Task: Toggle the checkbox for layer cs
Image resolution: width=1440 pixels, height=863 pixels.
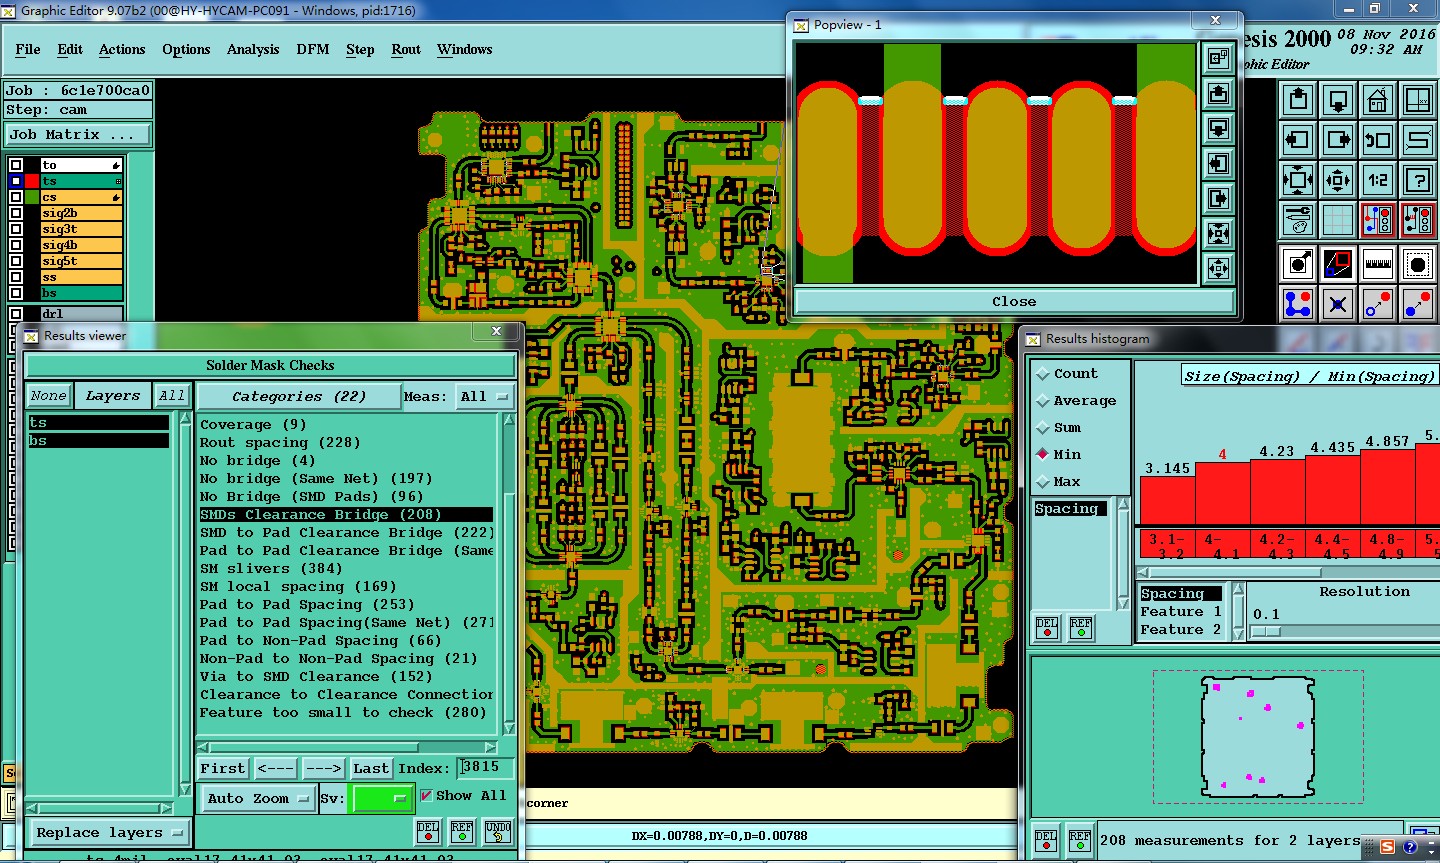Action: tap(16, 197)
